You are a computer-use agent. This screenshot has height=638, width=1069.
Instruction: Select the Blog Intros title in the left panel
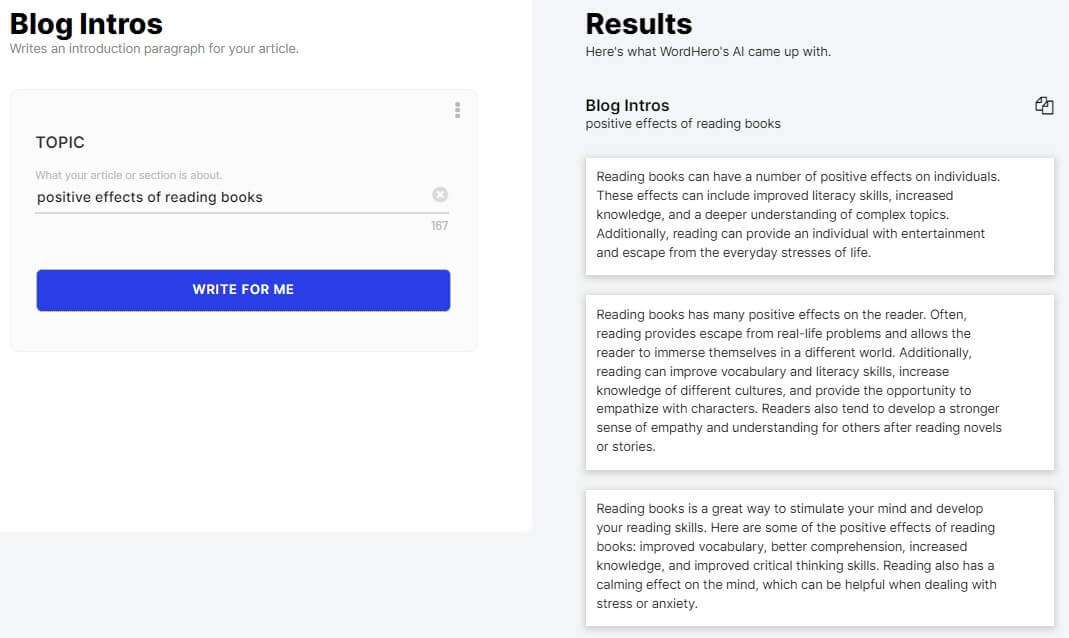tap(85, 23)
